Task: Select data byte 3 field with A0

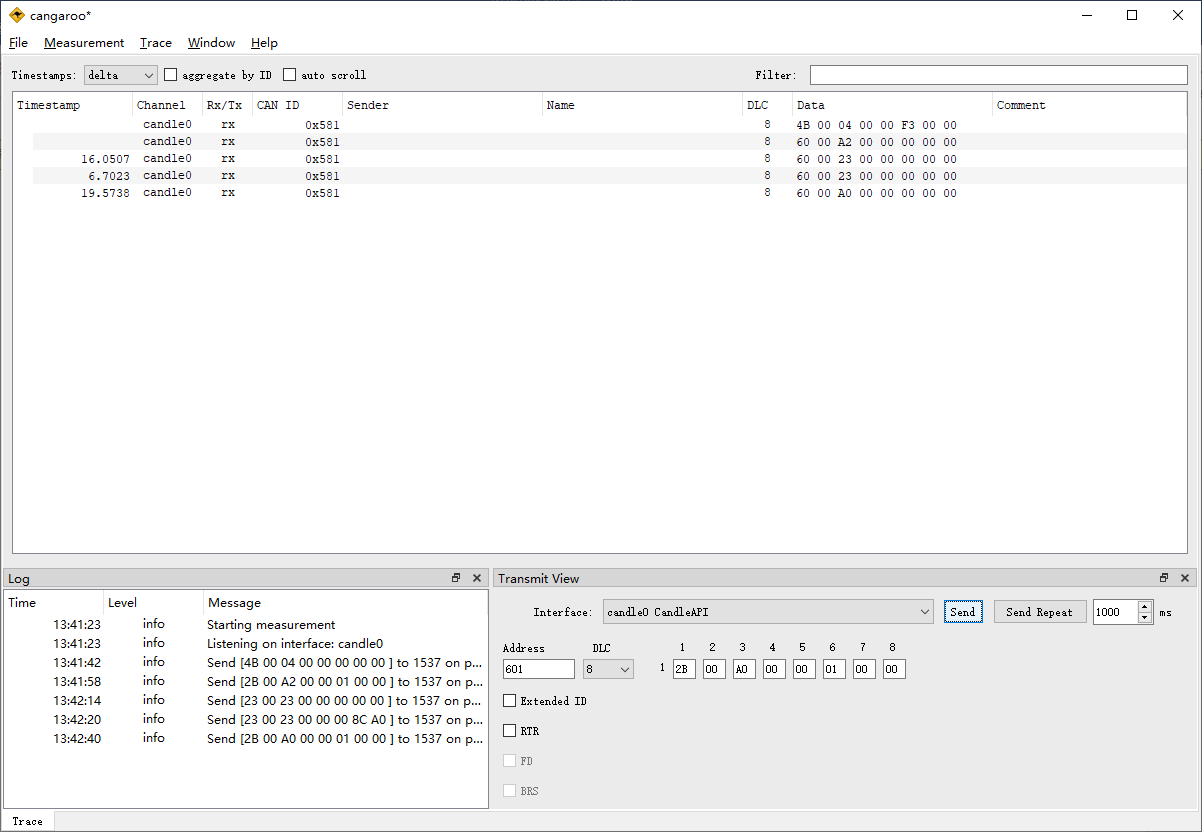Action: click(x=744, y=669)
